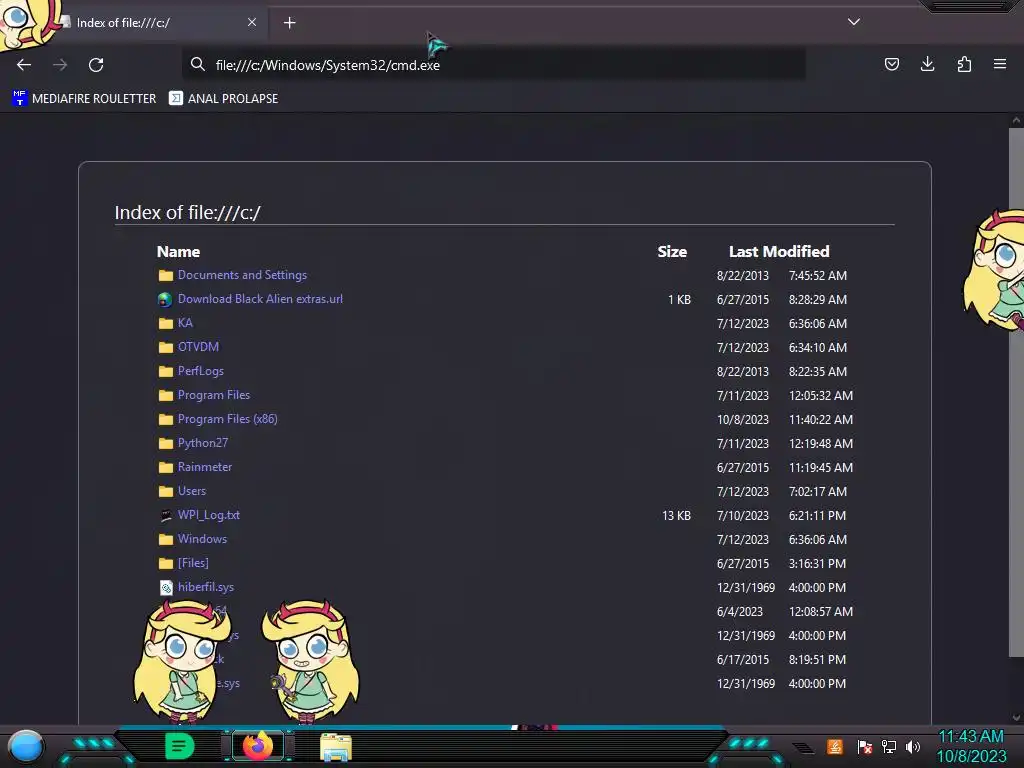Click the page's vertical scrollbar thumb
The image size is (1024, 768).
tap(1016, 392)
